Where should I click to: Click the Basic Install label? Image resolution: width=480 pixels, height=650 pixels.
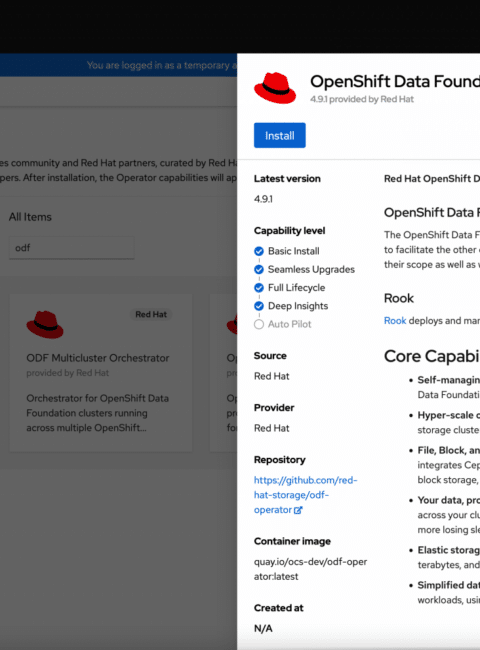(294, 251)
